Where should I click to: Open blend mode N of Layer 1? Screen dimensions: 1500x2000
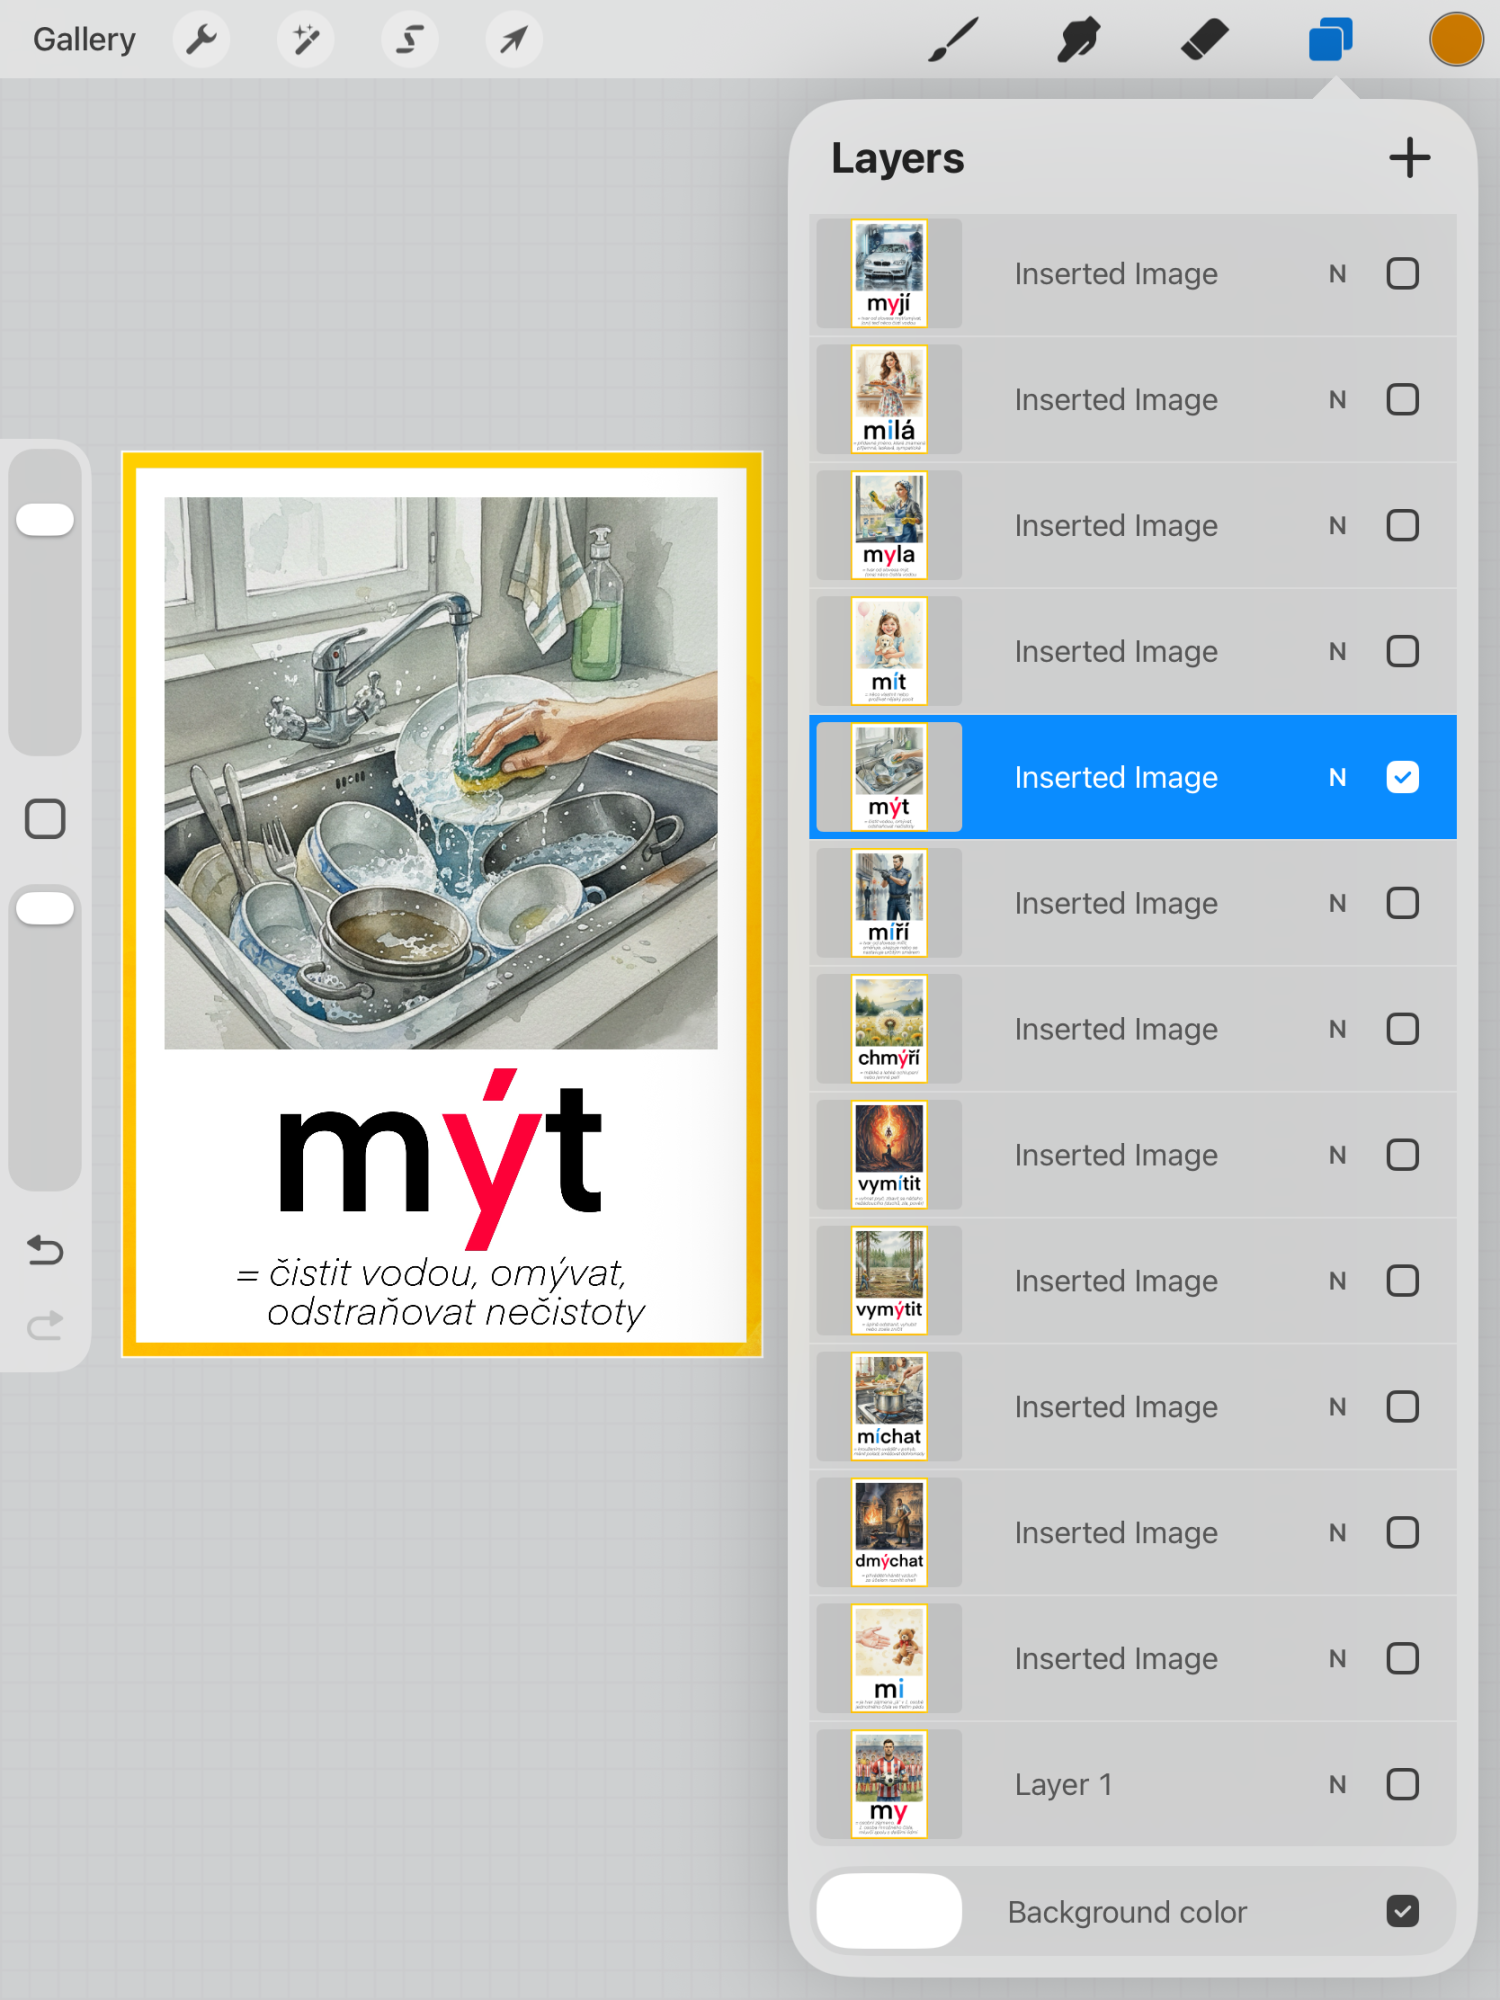pyautogui.click(x=1337, y=1785)
